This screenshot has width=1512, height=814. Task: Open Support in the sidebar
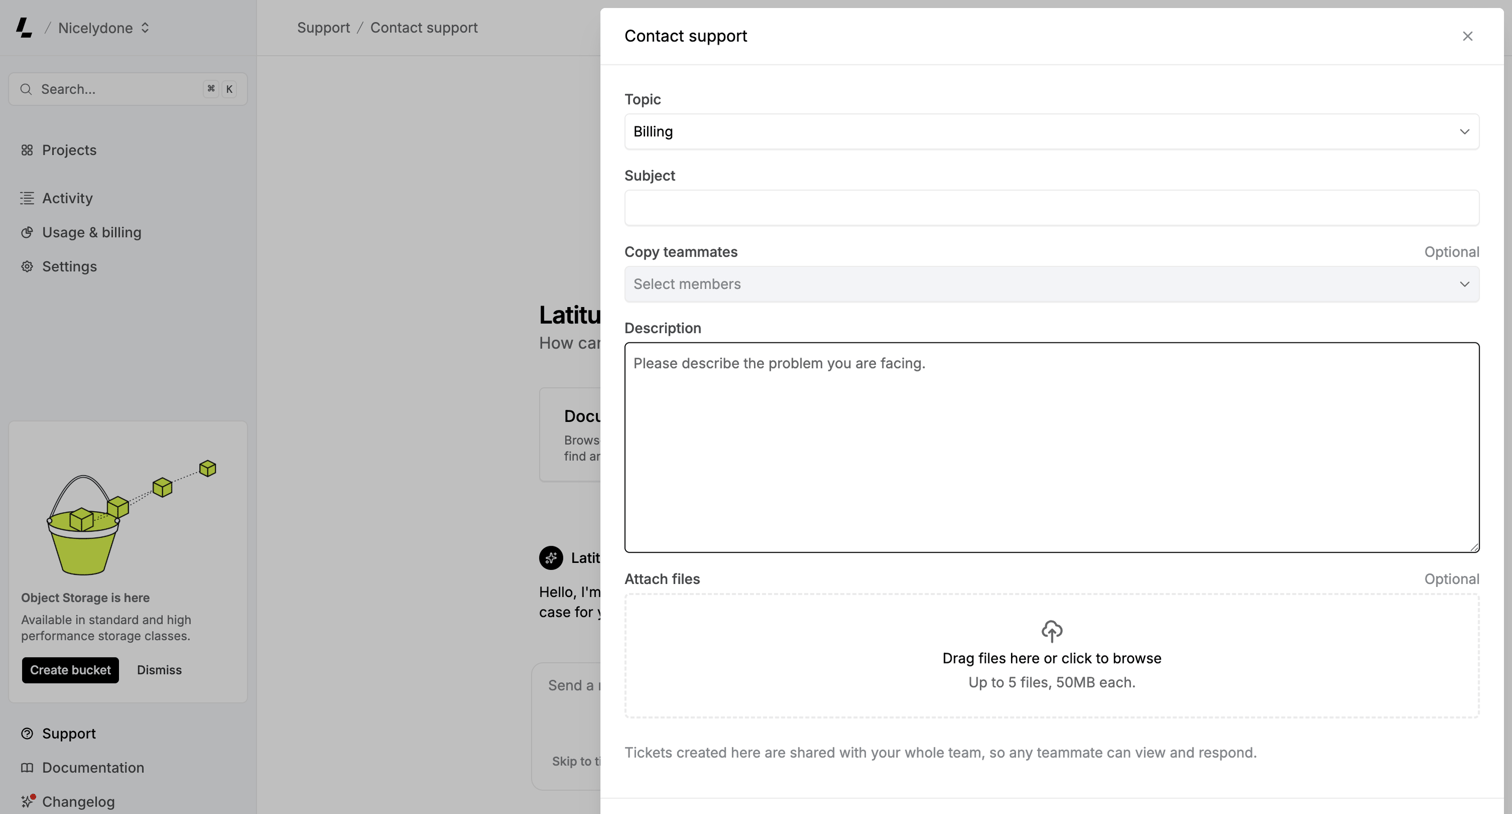pyautogui.click(x=69, y=733)
